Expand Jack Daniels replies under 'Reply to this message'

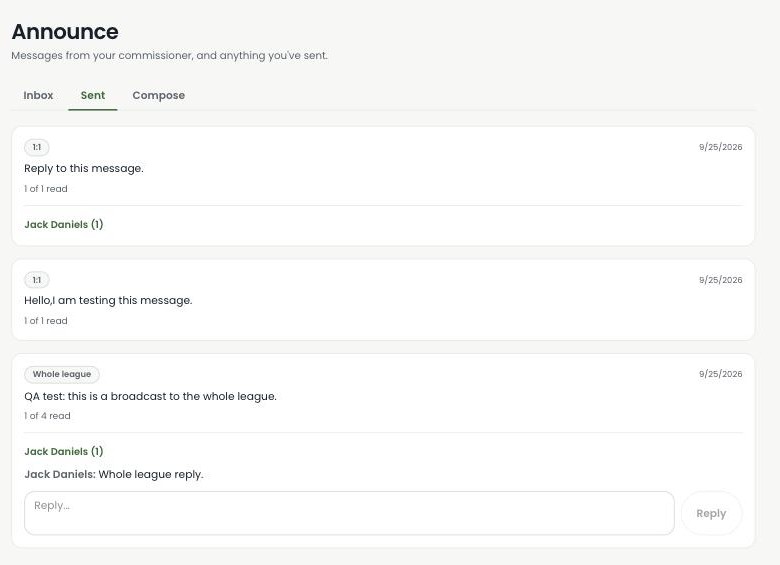(x=64, y=224)
